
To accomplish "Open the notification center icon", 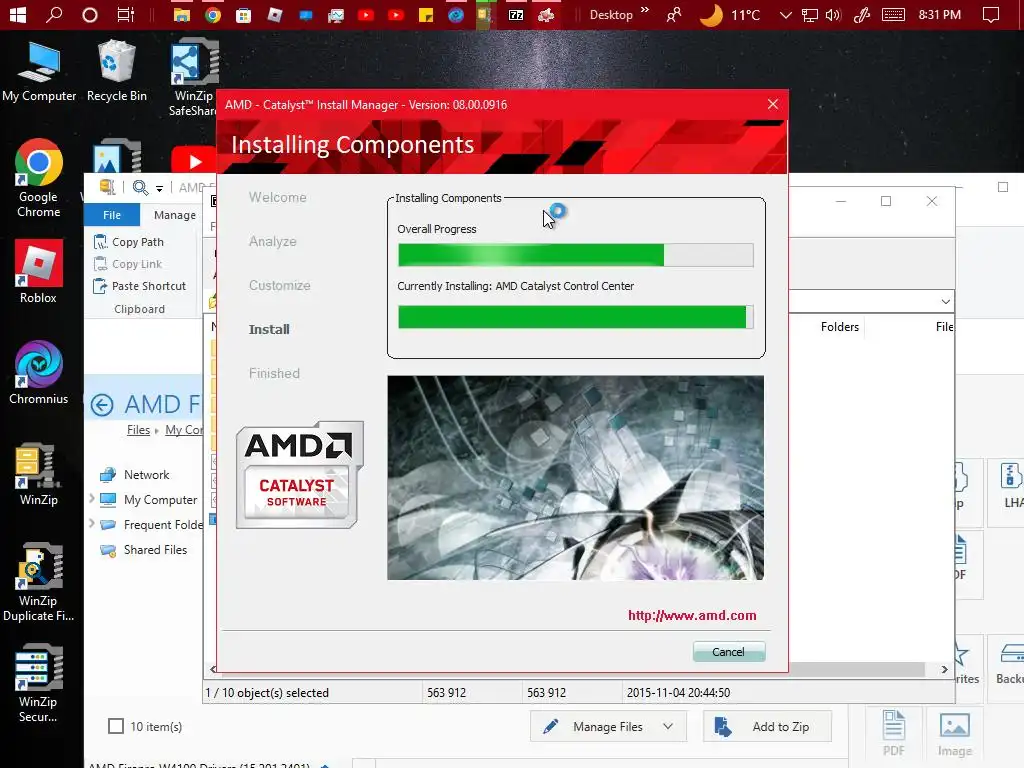I will 991,14.
